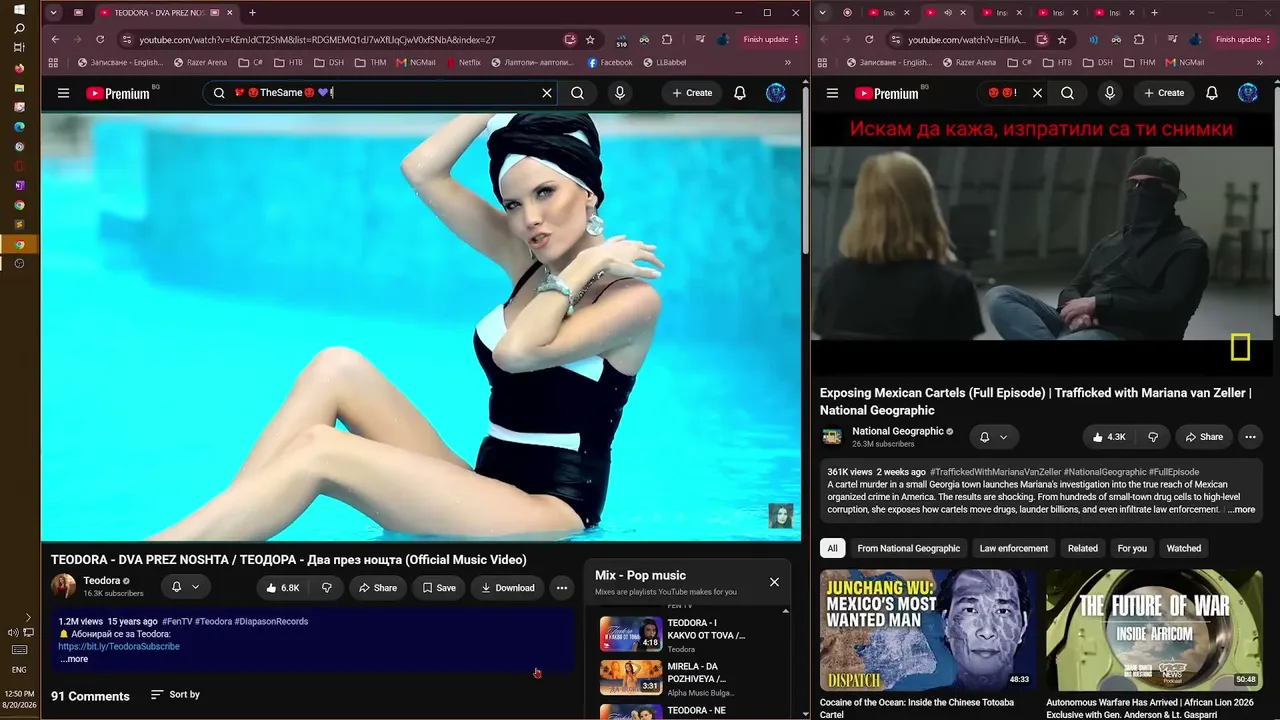Open the Windows Start menu
The height and width of the screenshot is (720, 1280).
(19, 9)
